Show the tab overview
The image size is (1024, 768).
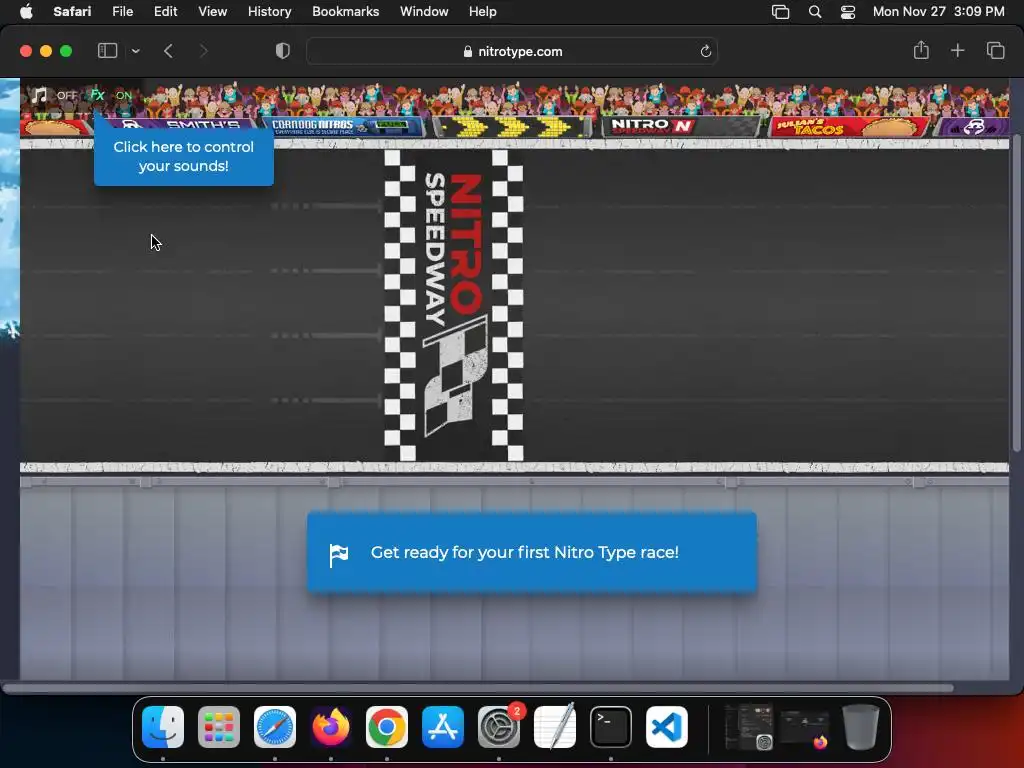tap(995, 50)
